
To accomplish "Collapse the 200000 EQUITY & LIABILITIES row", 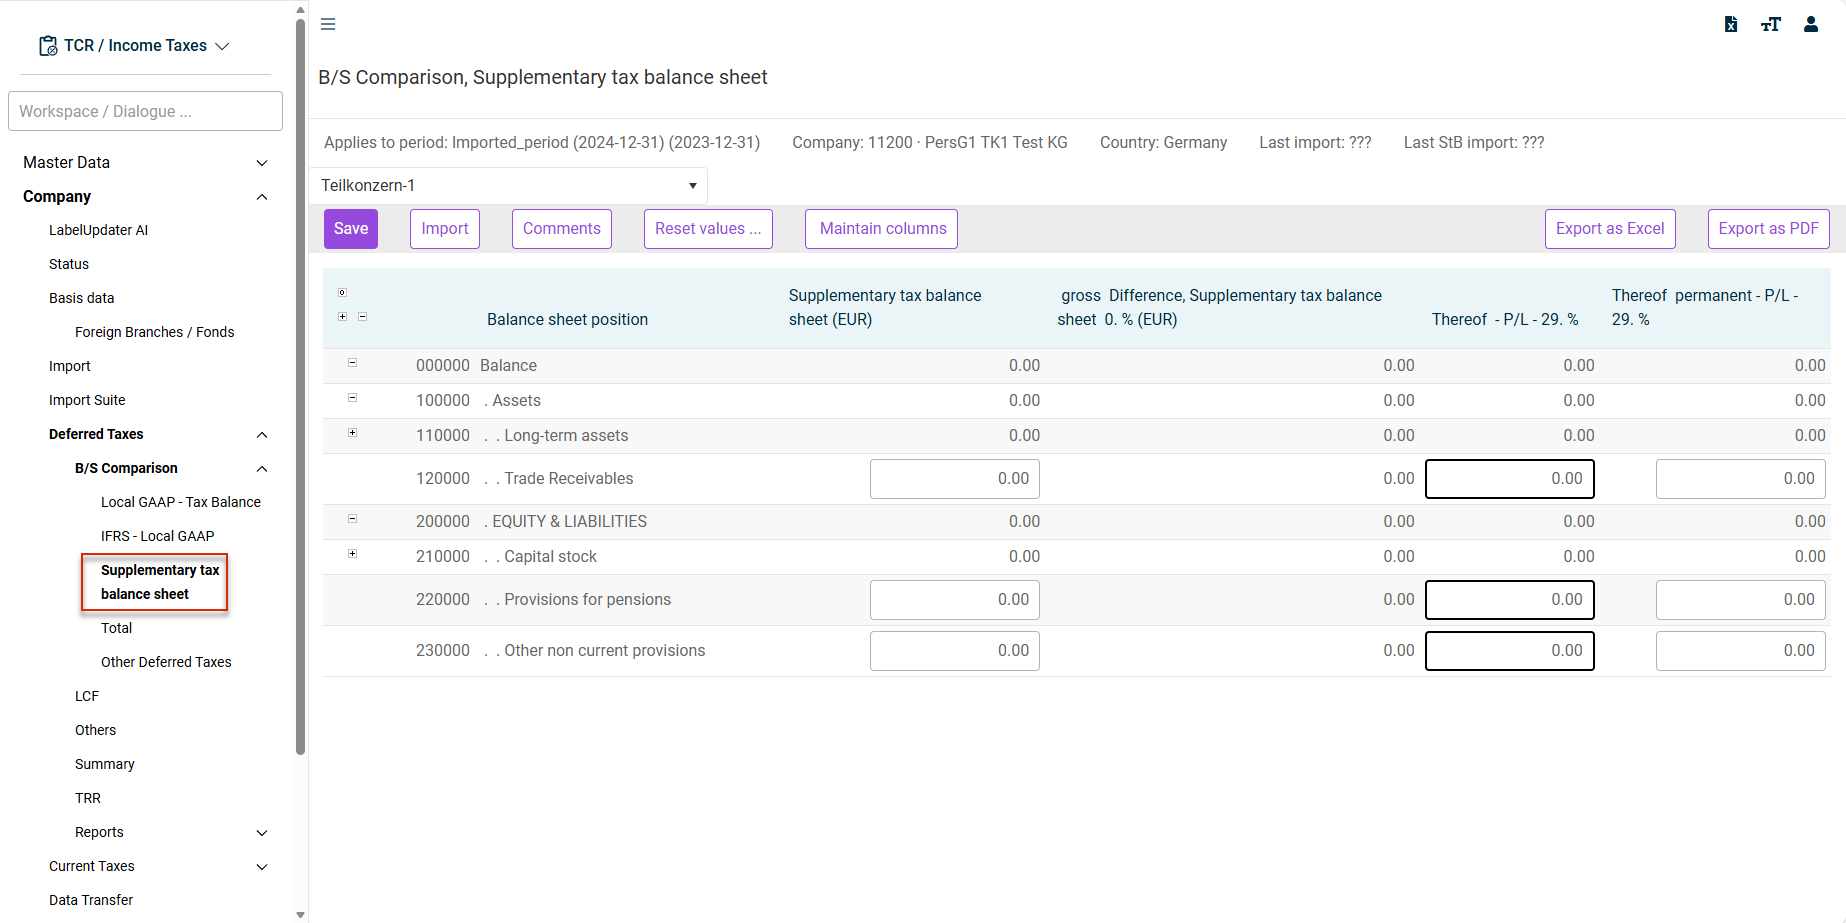I will pyautogui.click(x=352, y=519).
